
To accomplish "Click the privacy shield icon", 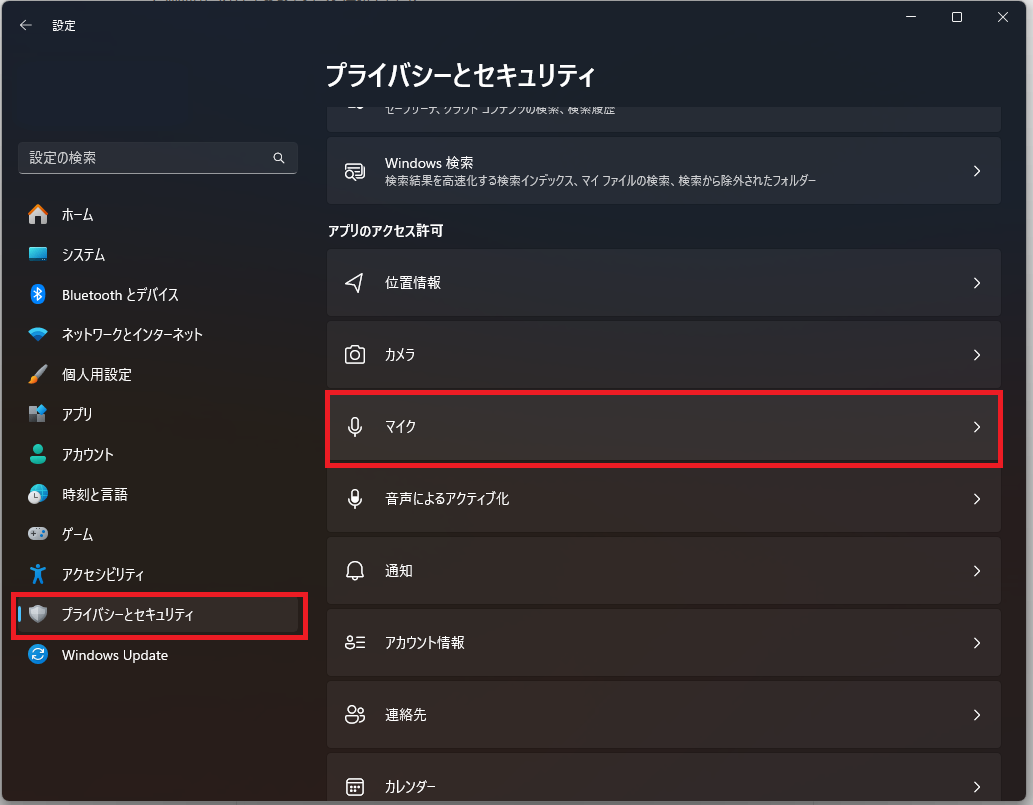I will (x=38, y=614).
